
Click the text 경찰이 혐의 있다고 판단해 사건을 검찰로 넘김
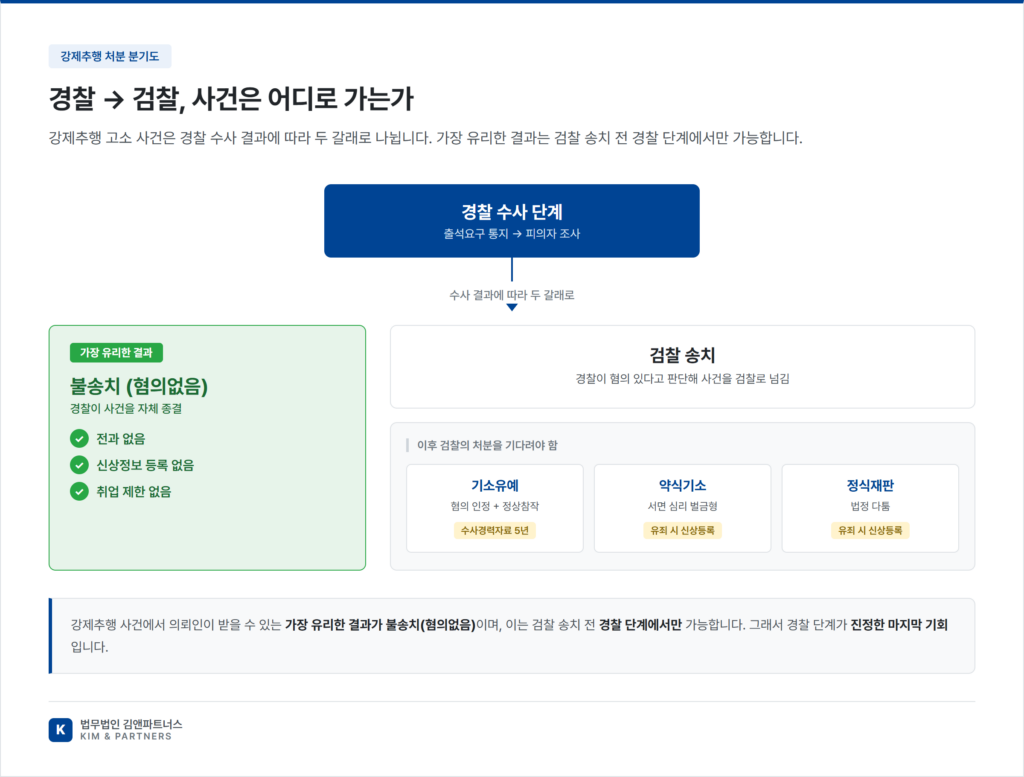click(682, 379)
